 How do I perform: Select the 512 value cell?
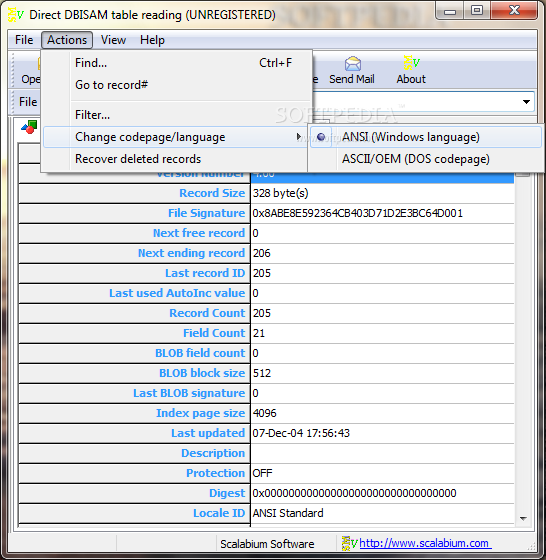[382, 373]
